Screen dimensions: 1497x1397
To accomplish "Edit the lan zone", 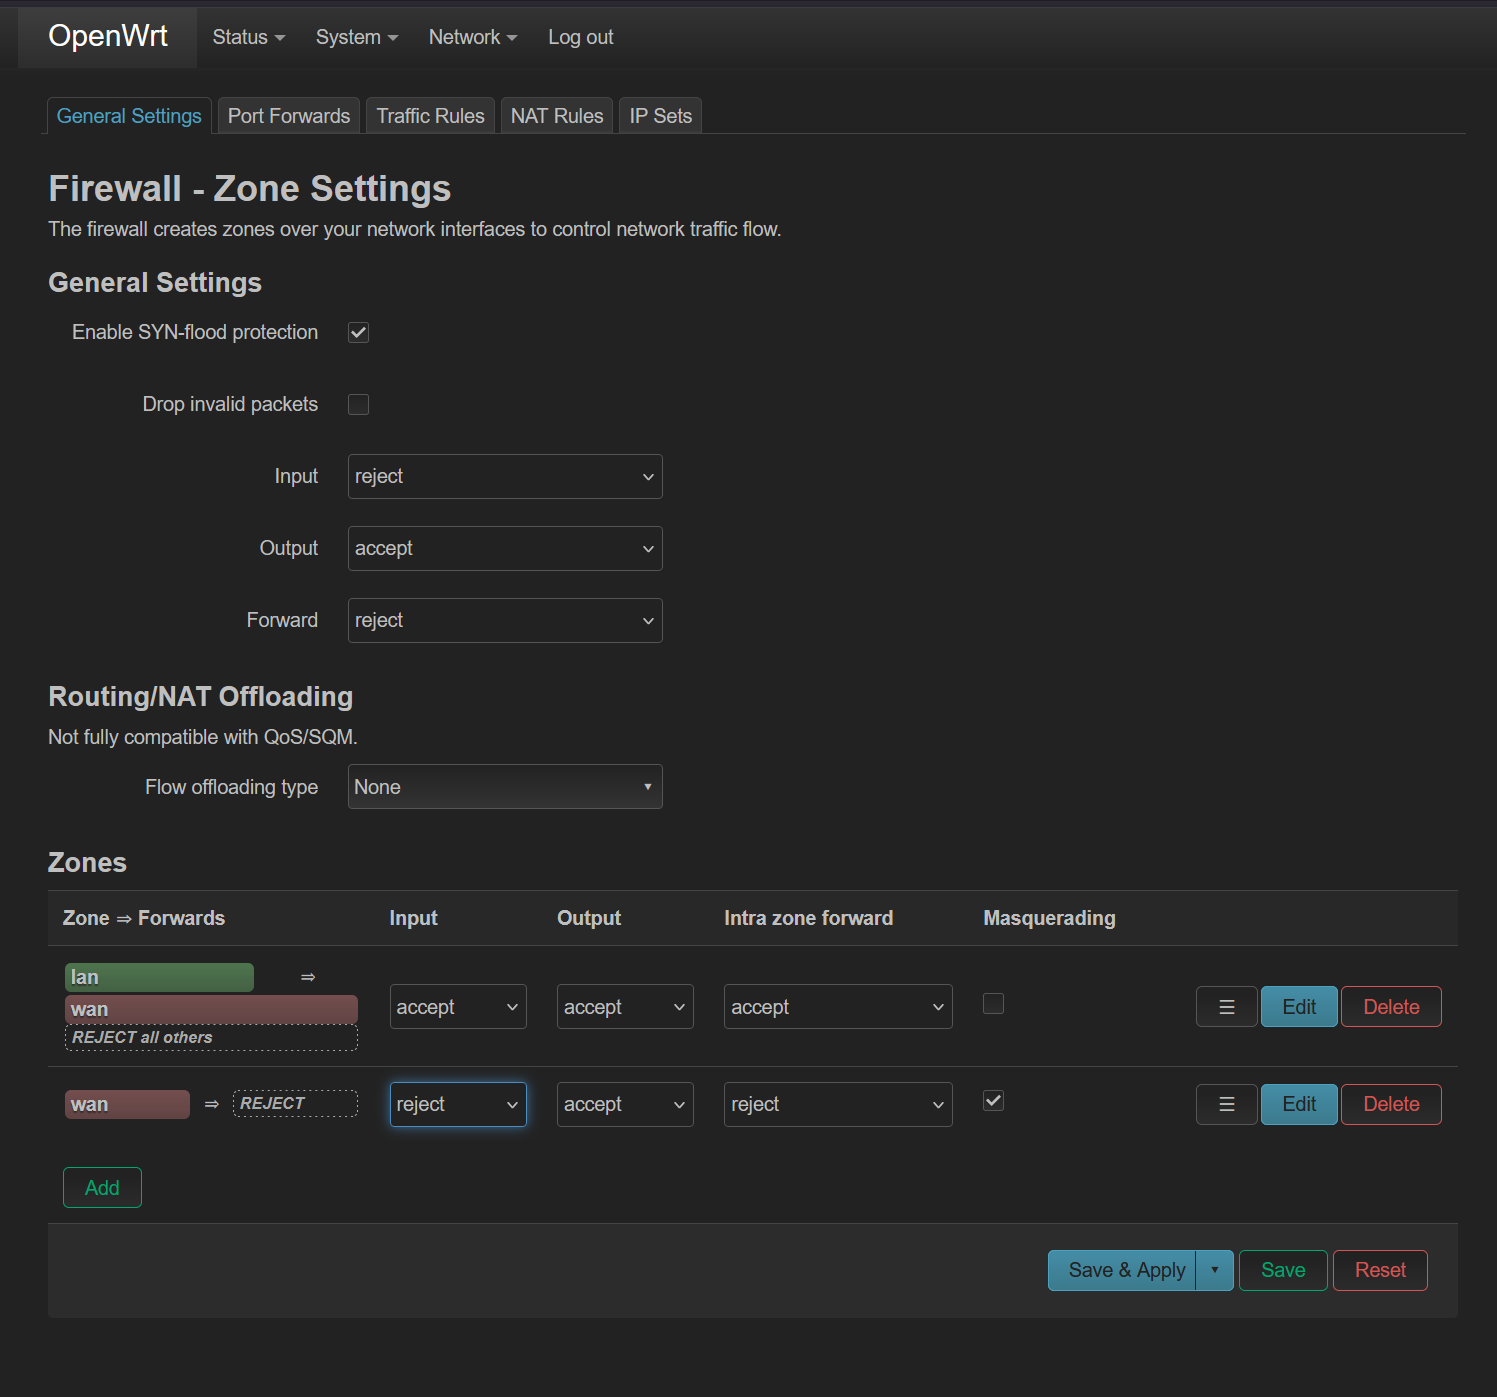I will 1299,1007.
